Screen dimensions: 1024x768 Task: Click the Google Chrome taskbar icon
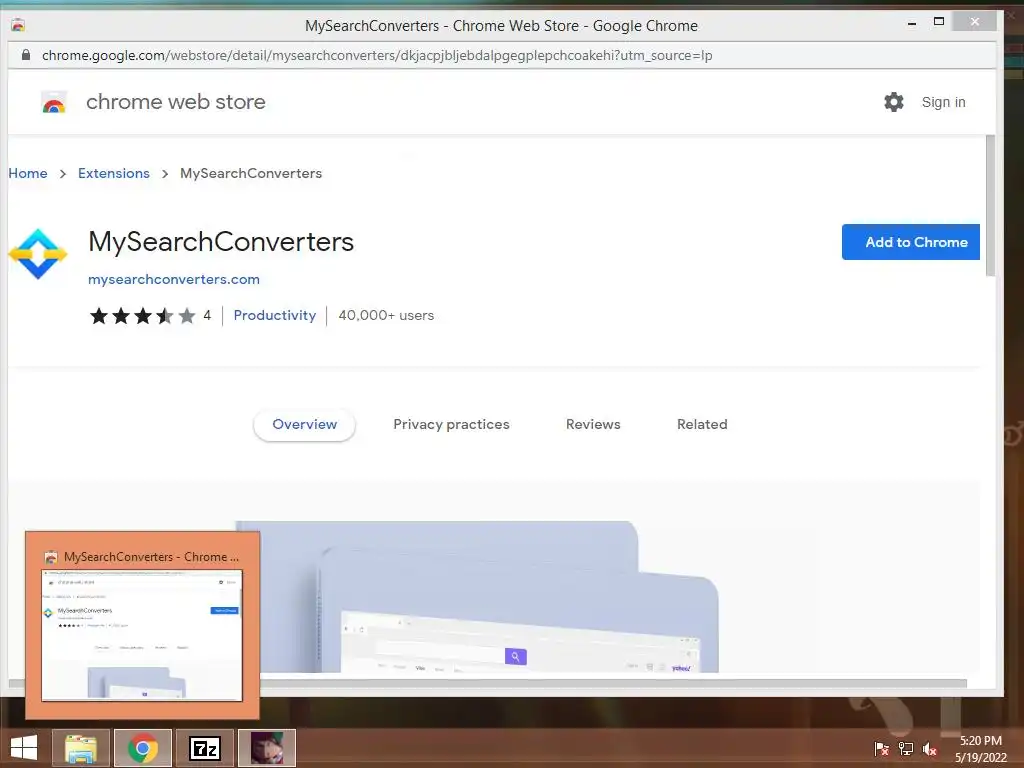click(x=143, y=748)
